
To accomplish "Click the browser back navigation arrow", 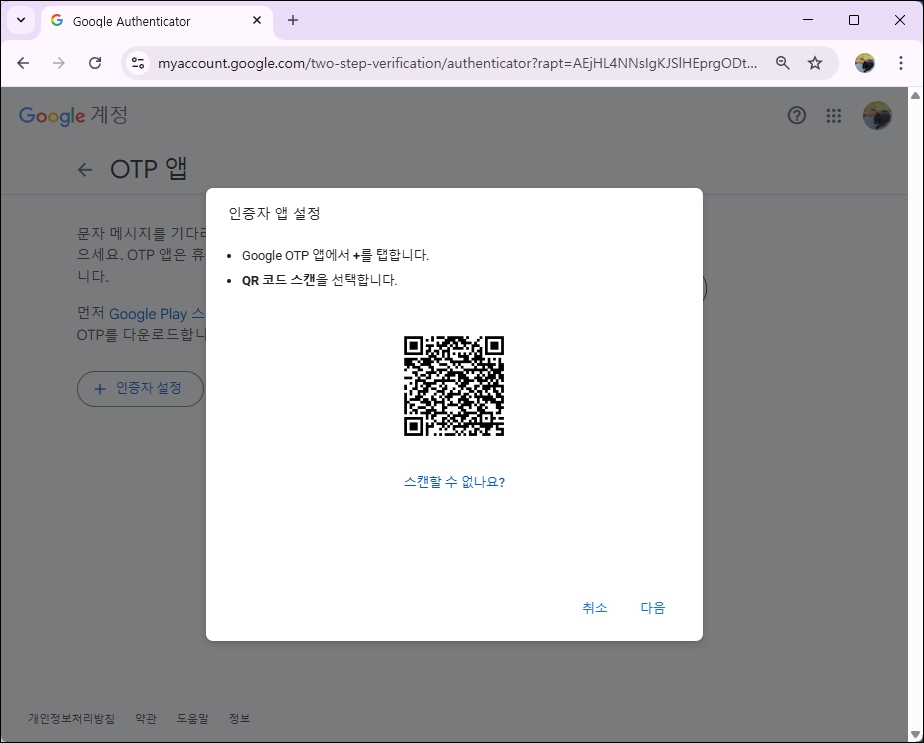I will click(23, 62).
